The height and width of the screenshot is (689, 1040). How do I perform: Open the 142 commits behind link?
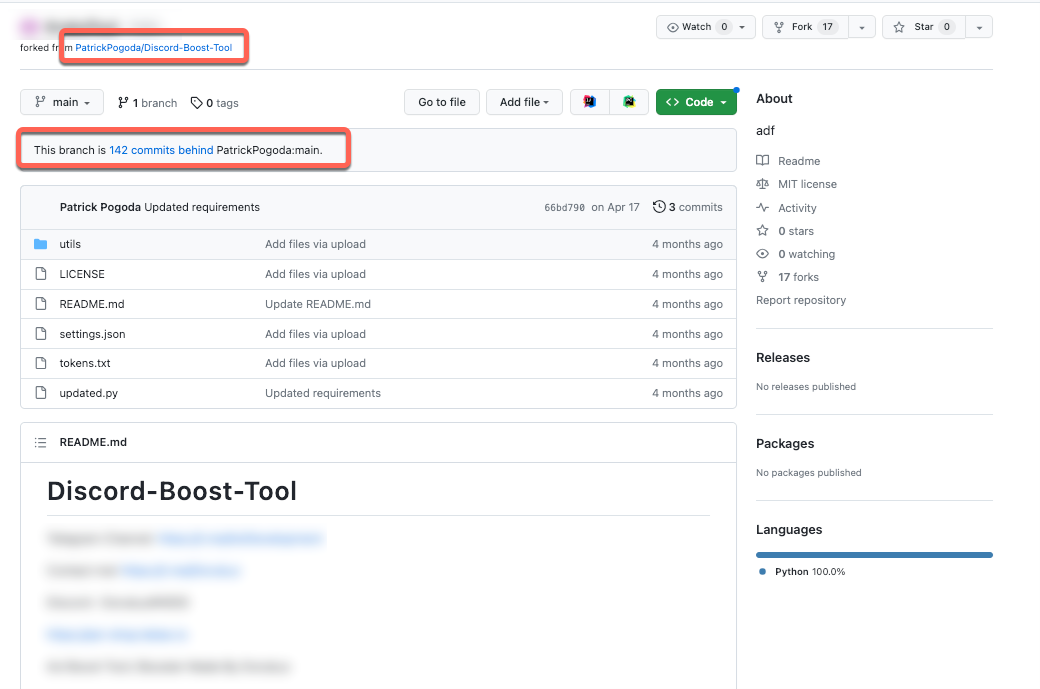[x=161, y=150]
